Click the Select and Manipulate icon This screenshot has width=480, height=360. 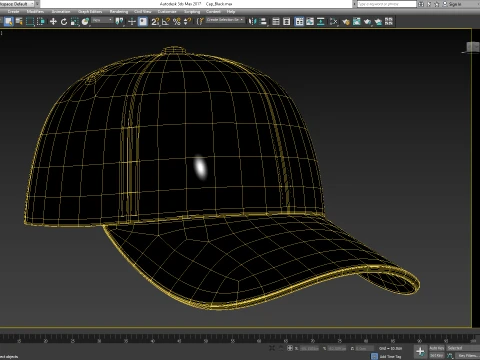point(132,22)
